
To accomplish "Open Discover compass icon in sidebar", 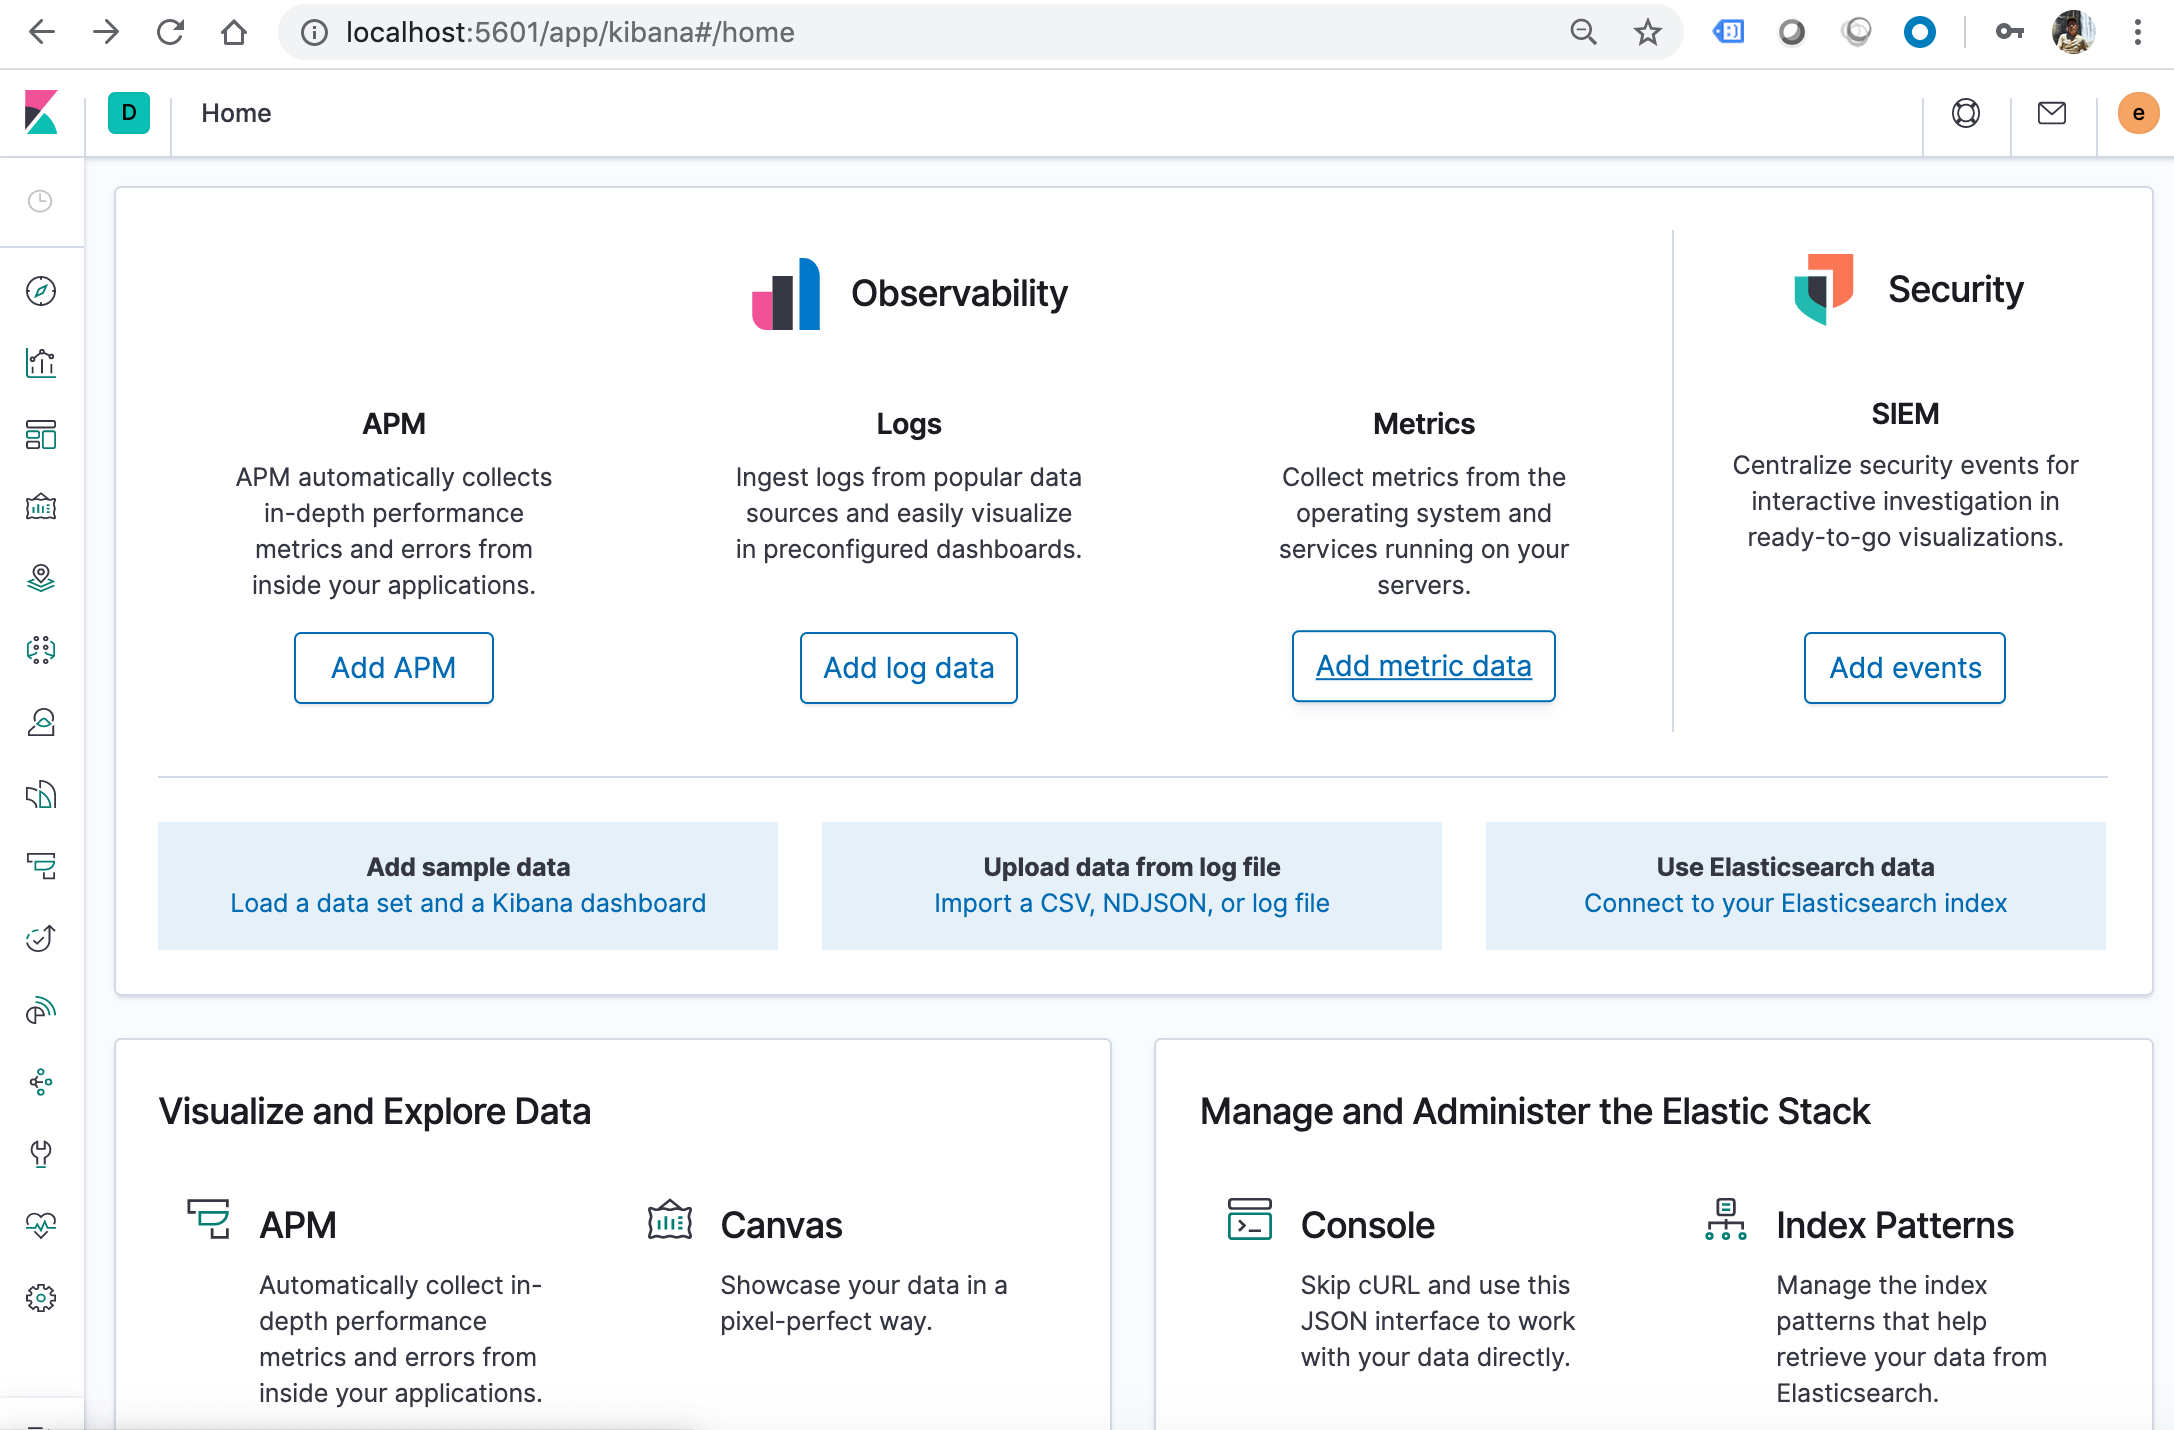I will 41,291.
